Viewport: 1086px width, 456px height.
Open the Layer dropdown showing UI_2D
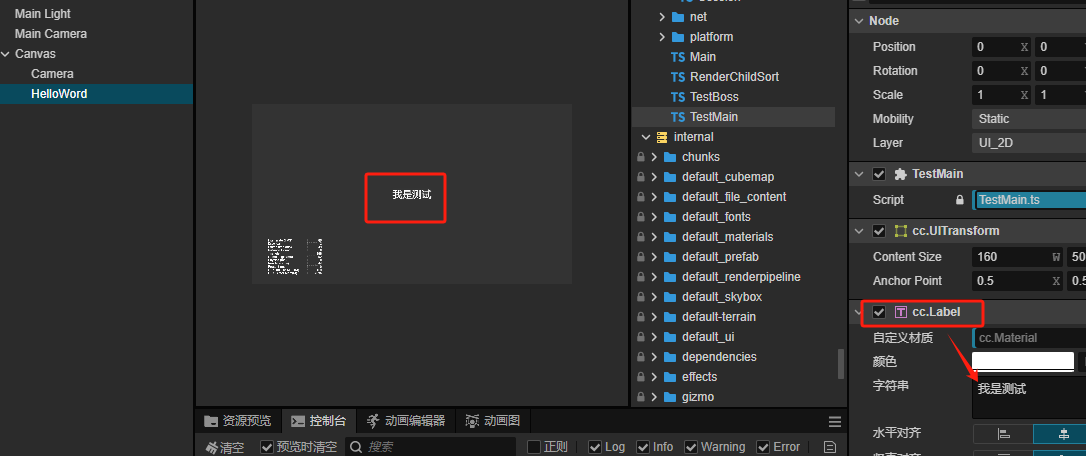pos(1029,143)
